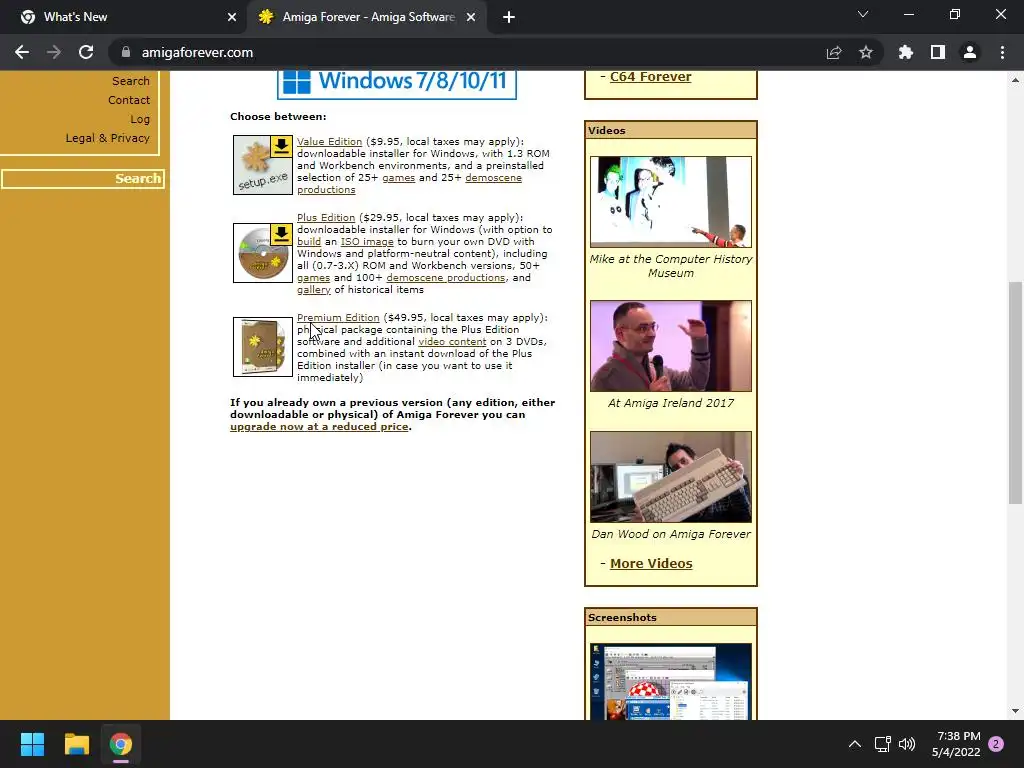Close the Amiga Forever tab
This screenshot has height=768, width=1024.
click(x=471, y=17)
